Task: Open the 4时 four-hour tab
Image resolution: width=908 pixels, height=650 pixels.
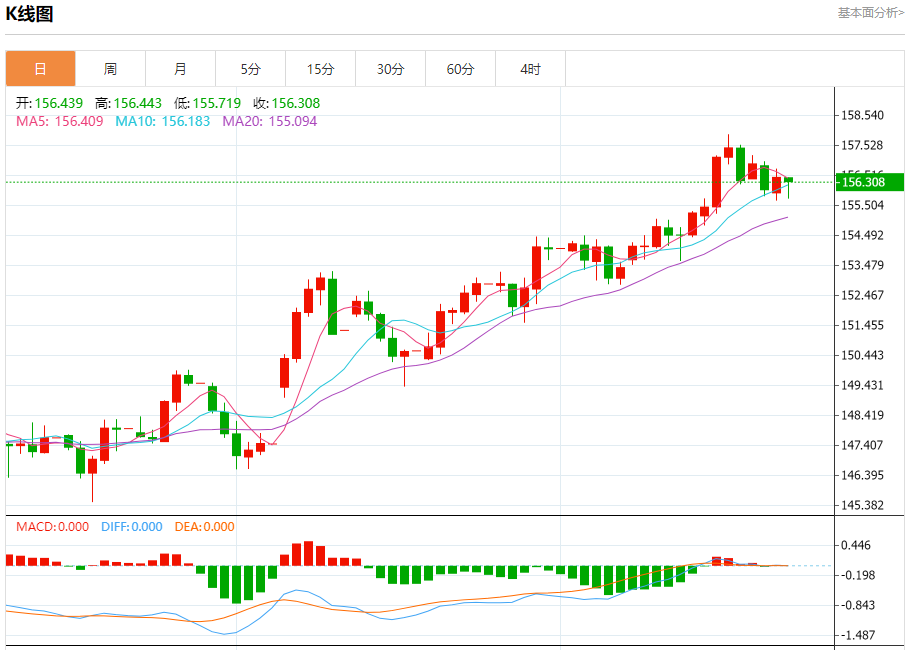Action: coord(530,69)
